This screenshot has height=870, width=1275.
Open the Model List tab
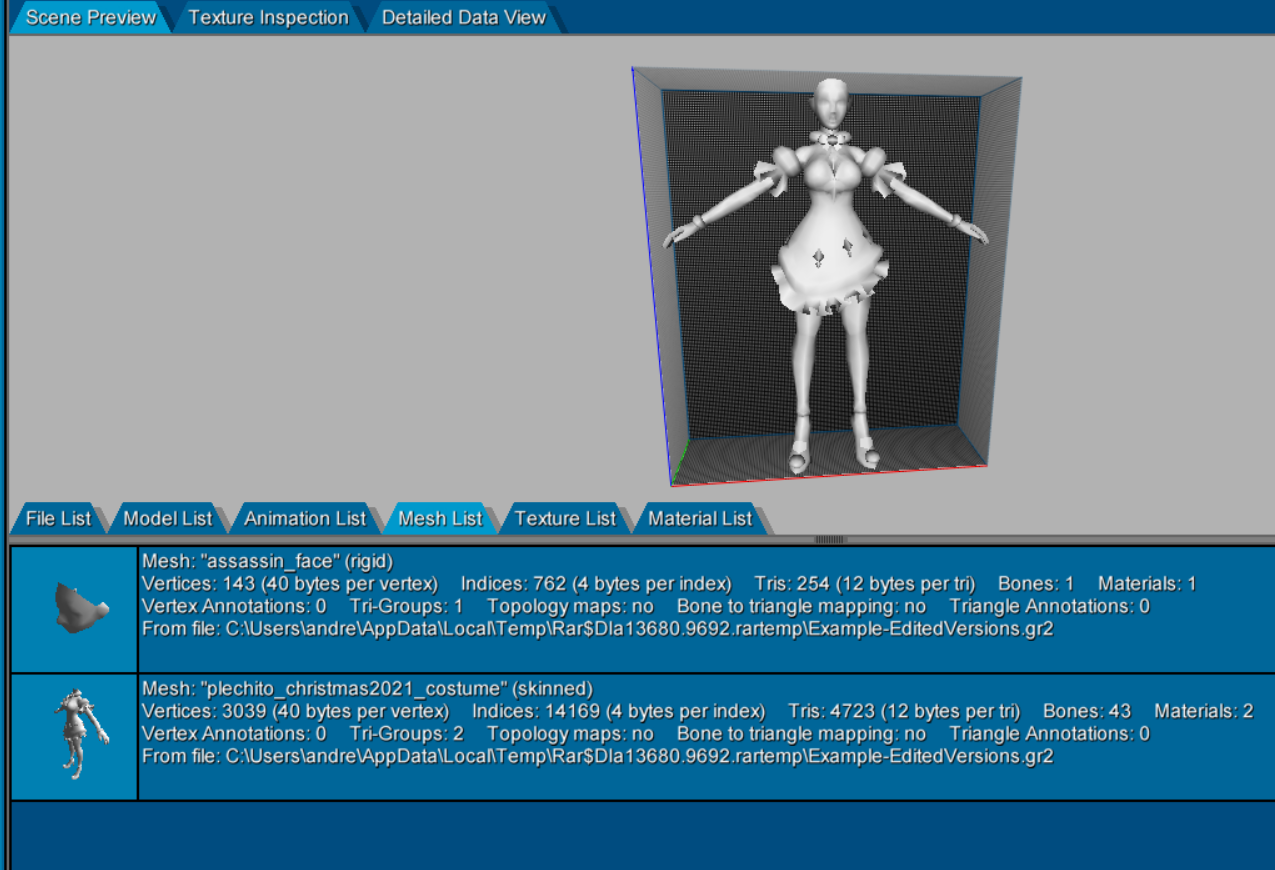[168, 518]
